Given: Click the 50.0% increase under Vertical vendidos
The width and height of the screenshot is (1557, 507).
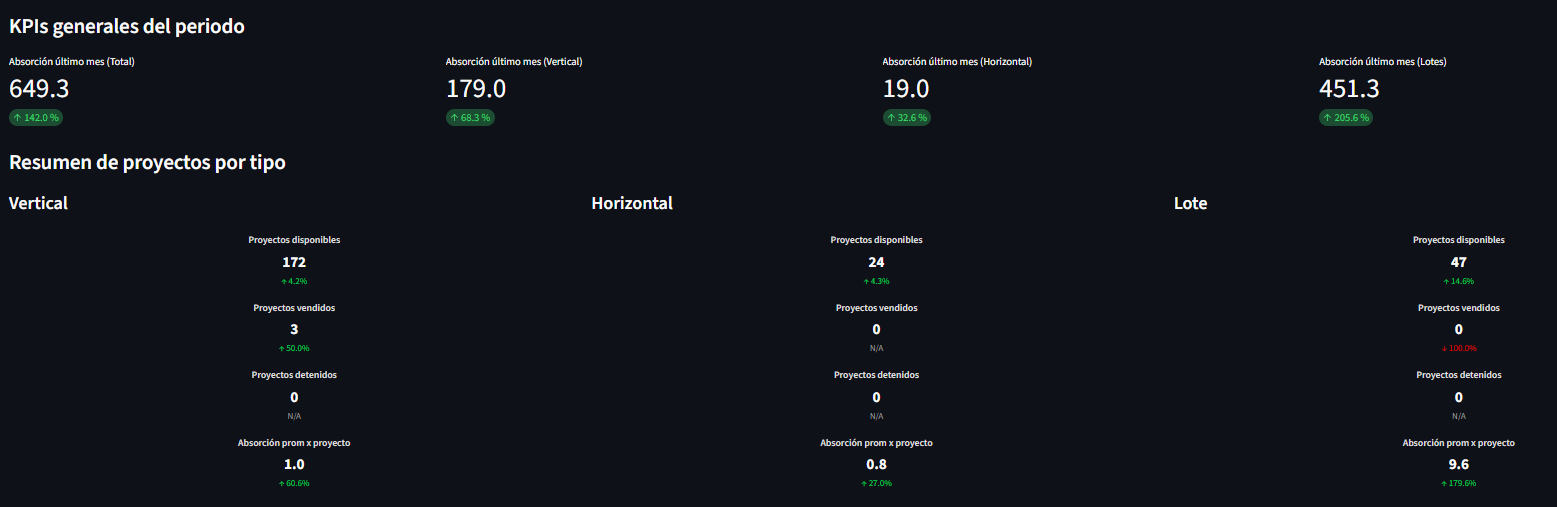Looking at the screenshot, I should (x=294, y=348).
